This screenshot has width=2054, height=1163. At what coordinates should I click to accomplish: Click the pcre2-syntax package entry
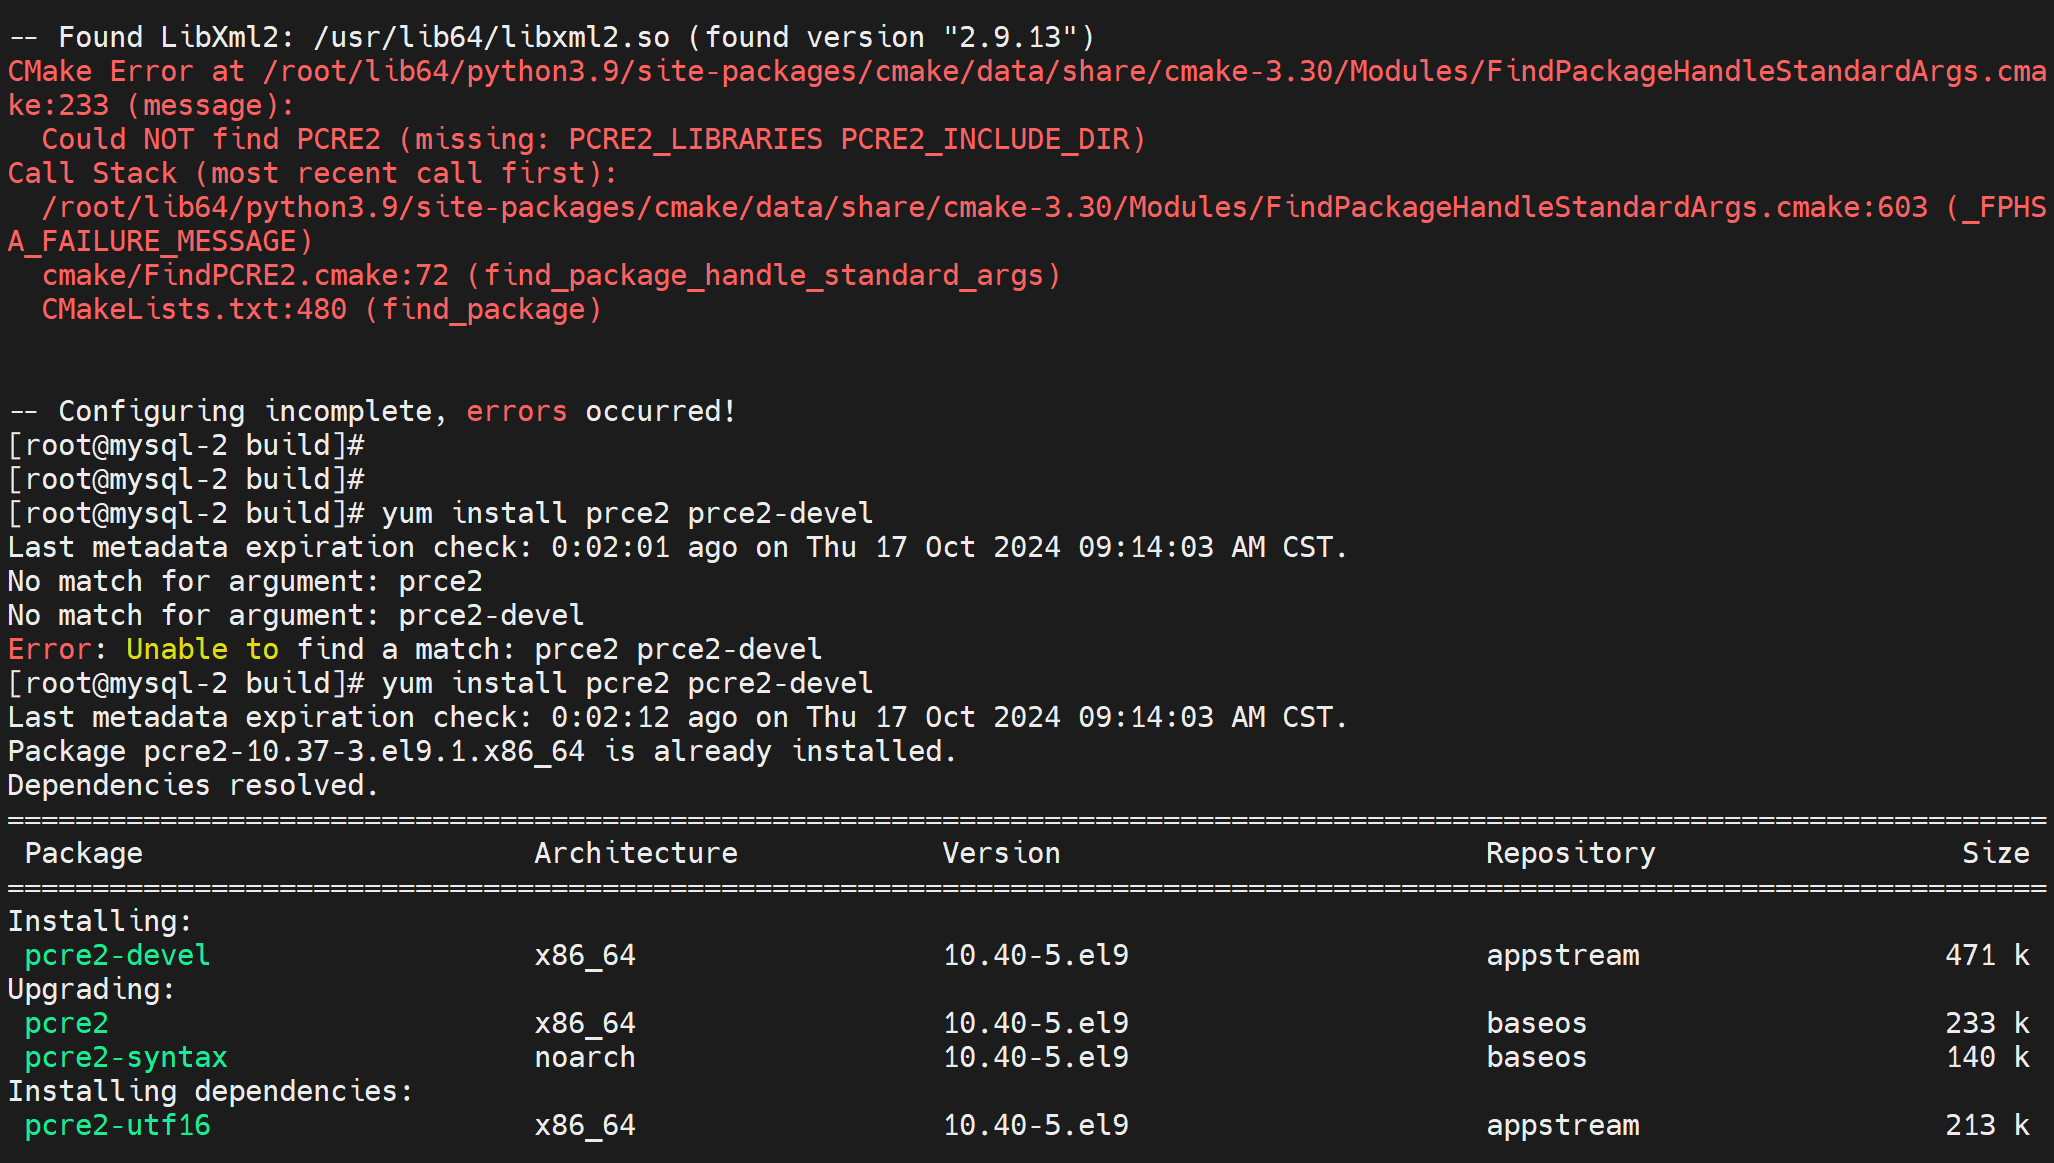(x=126, y=1057)
